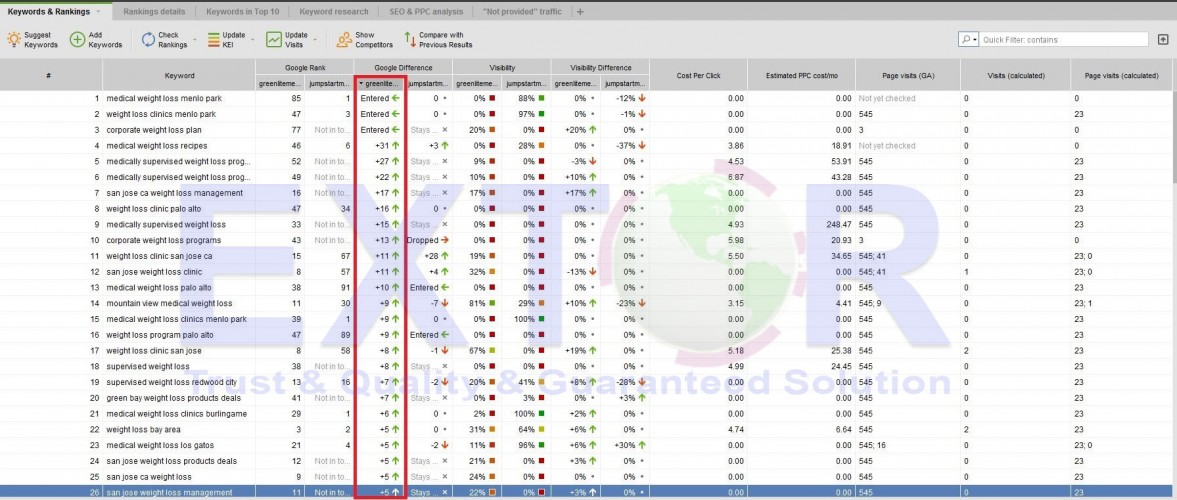Image resolution: width=1177 pixels, height=500 pixels.
Task: Expand the Update KEI dropdown arrow
Action: [x=251, y=40]
